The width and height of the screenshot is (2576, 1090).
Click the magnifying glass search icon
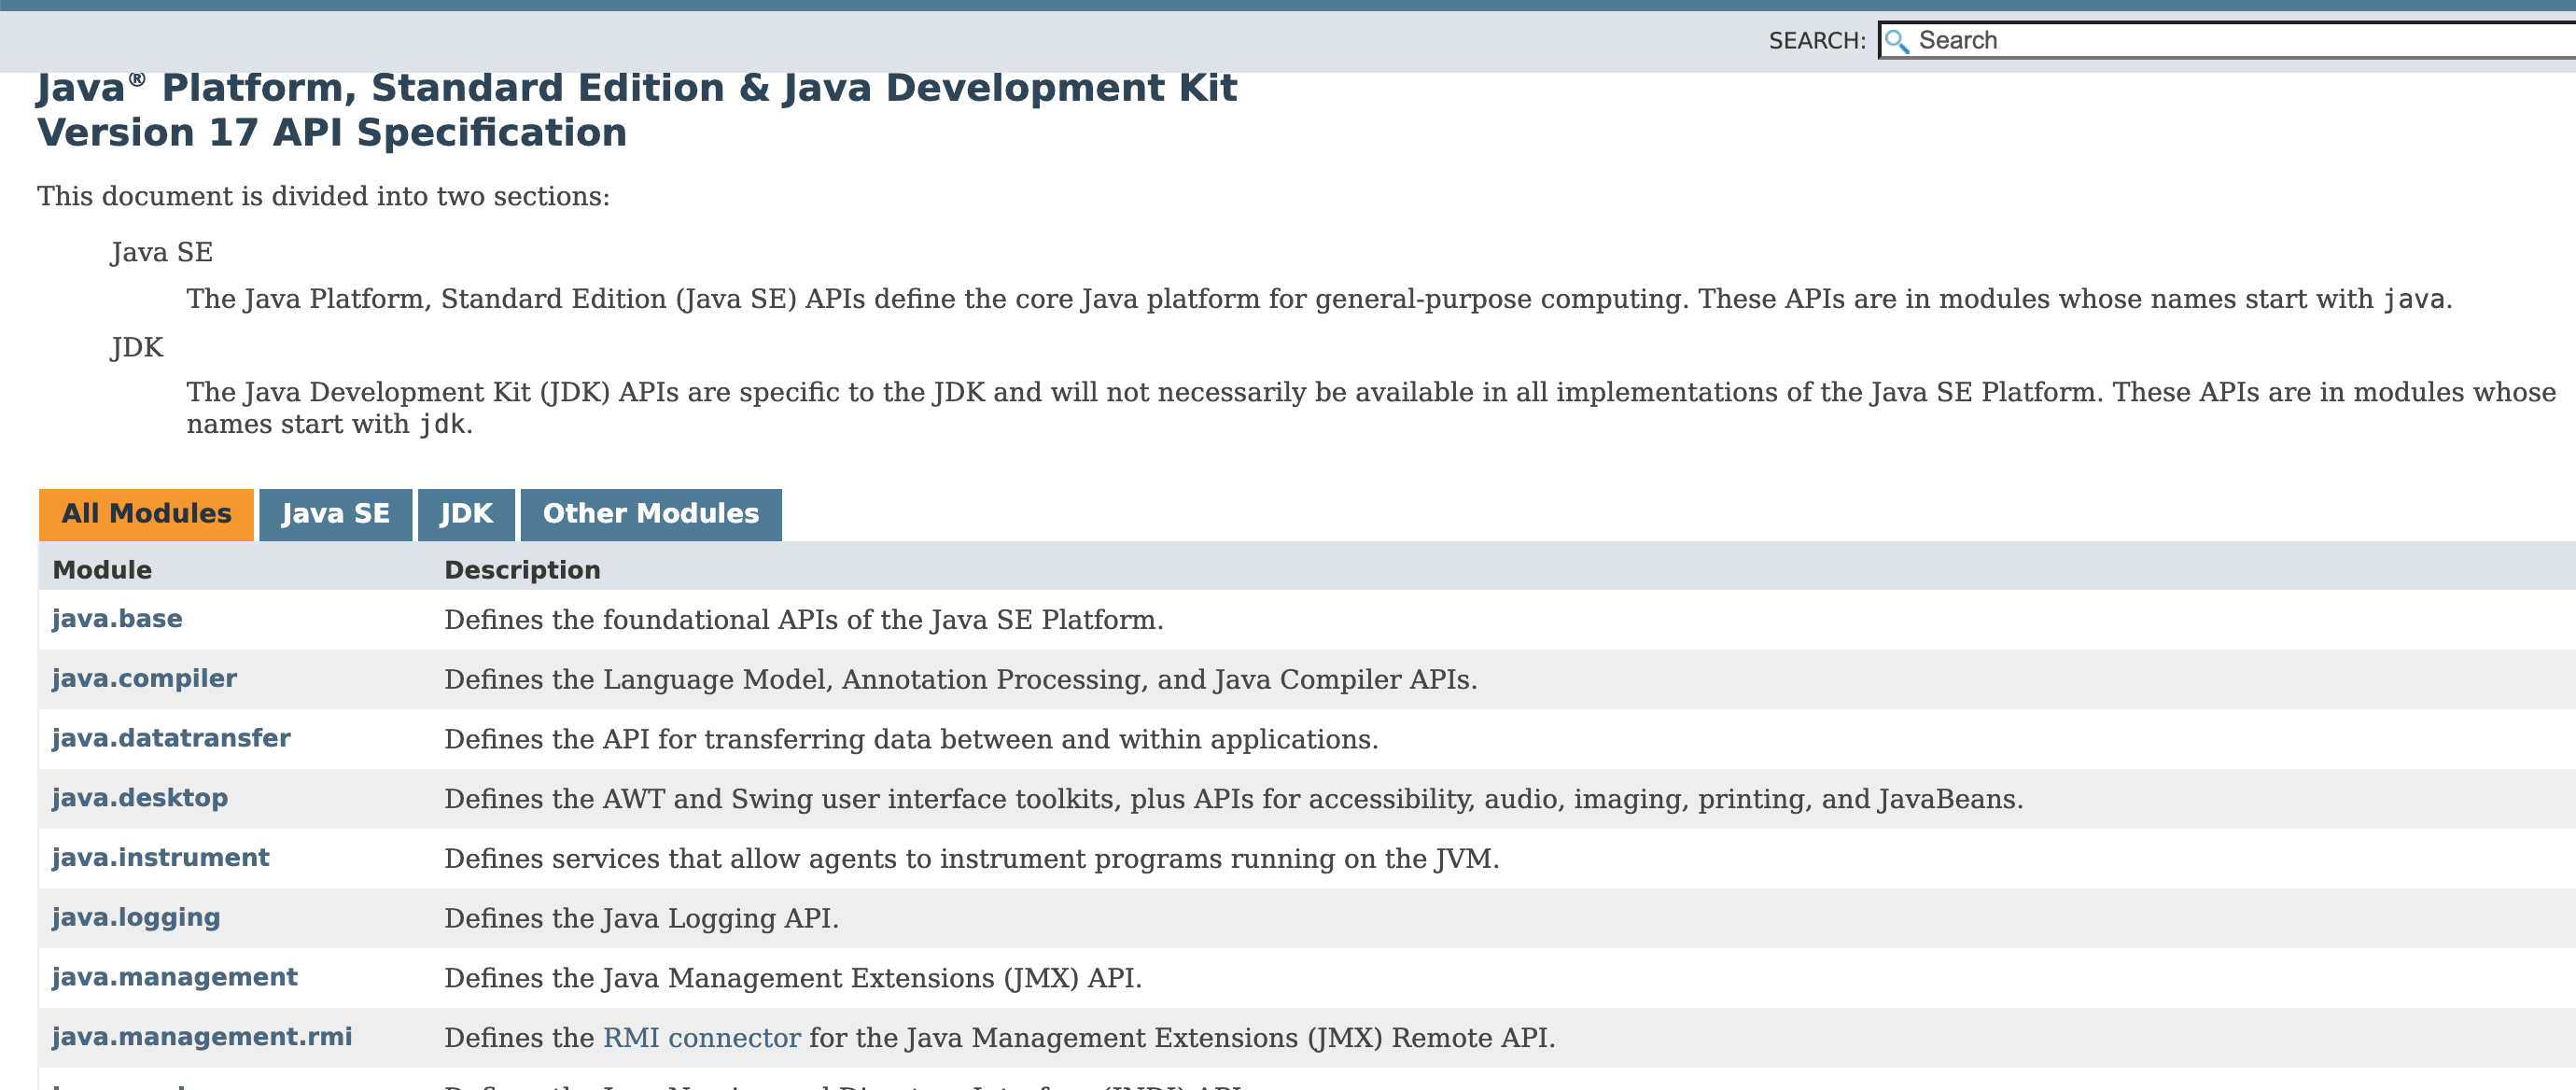coord(1896,41)
